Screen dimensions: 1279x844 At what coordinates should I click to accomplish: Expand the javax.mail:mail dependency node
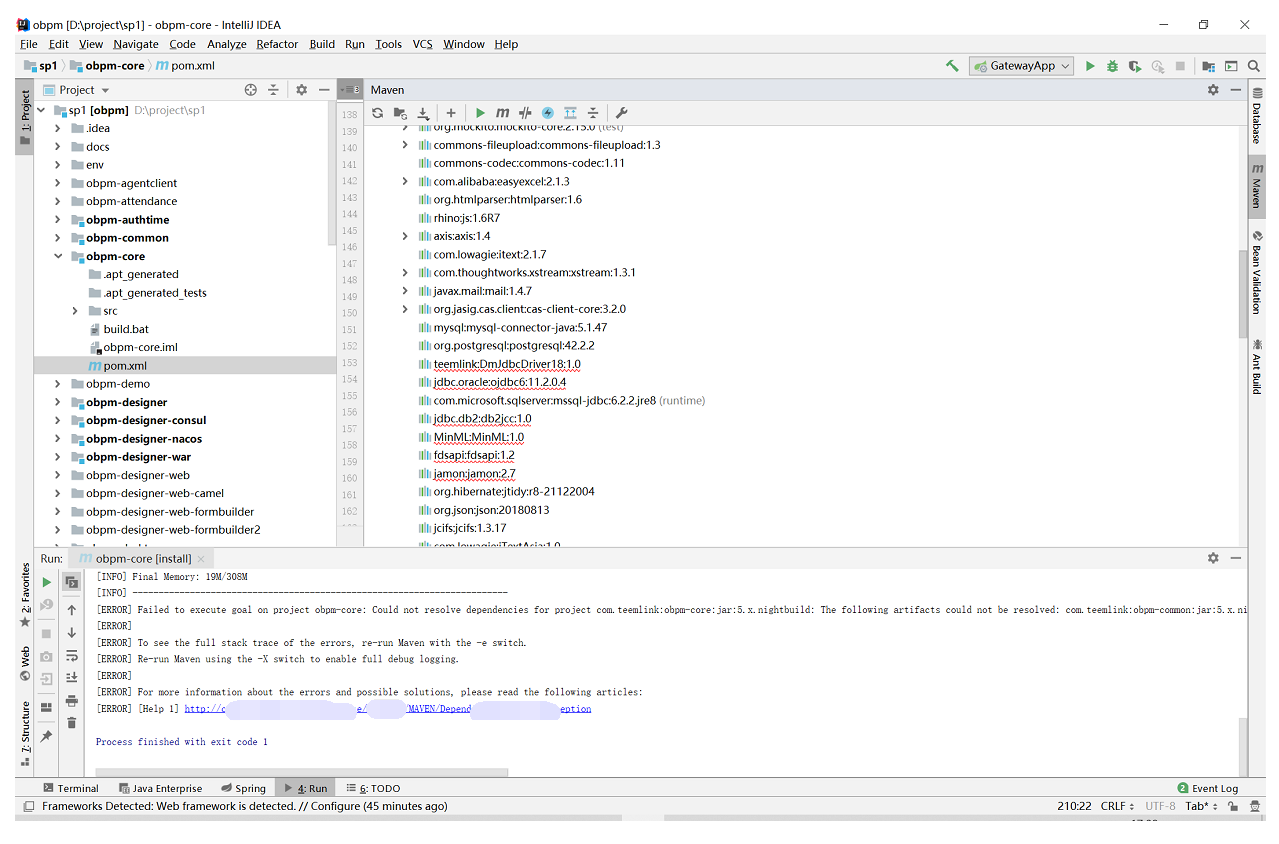click(x=405, y=291)
